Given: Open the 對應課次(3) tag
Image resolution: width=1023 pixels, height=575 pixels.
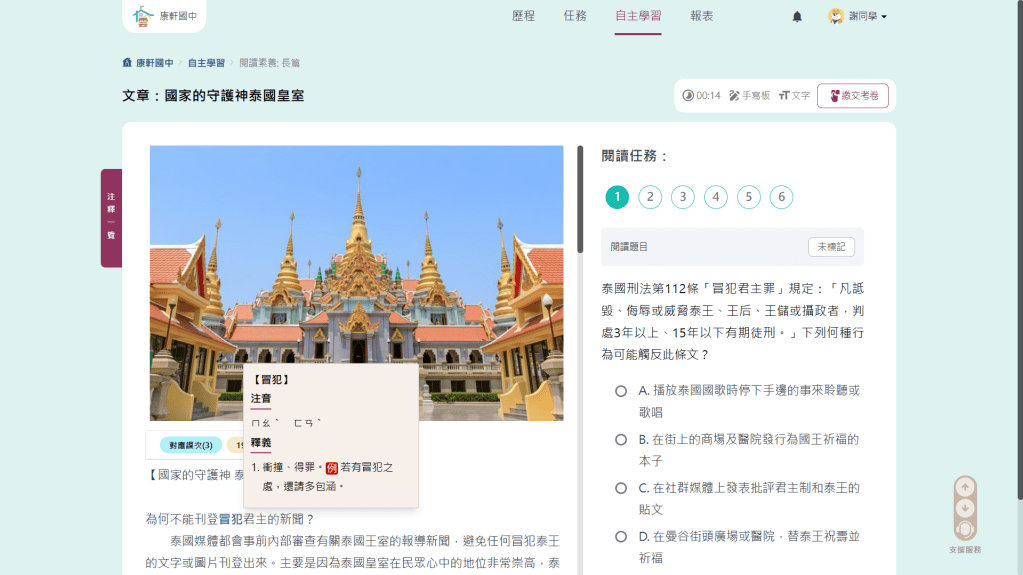Looking at the screenshot, I should (x=190, y=445).
